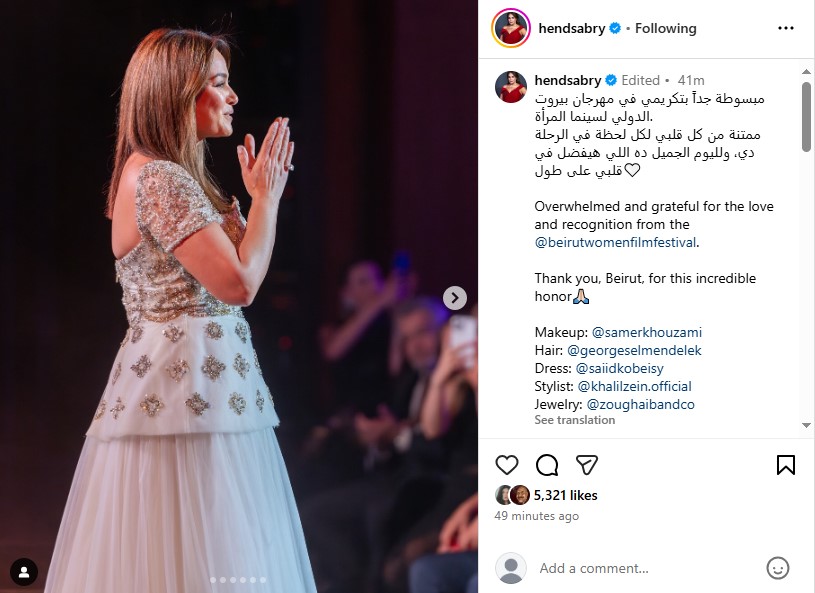Viewport: 815px width, 593px height.
Task: Click See translation under caption
Action: point(574,420)
